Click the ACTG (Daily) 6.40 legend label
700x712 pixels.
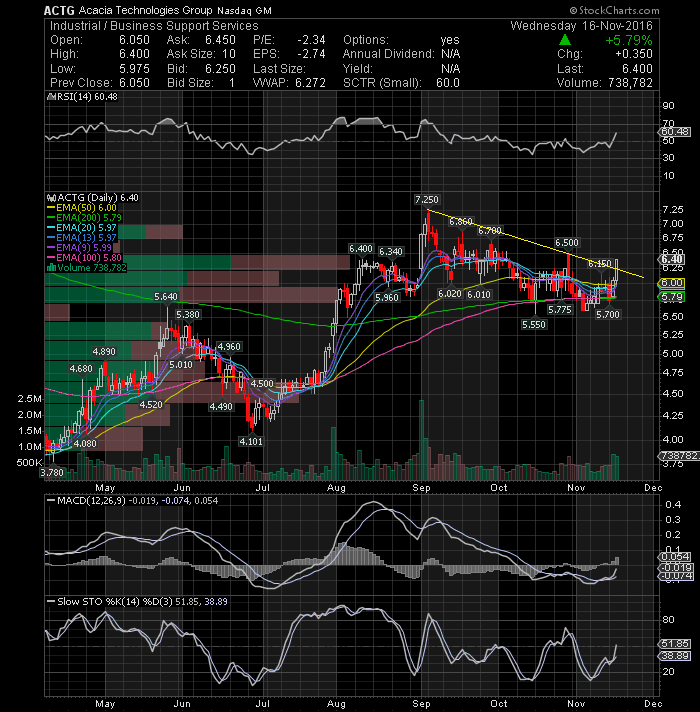click(93, 198)
